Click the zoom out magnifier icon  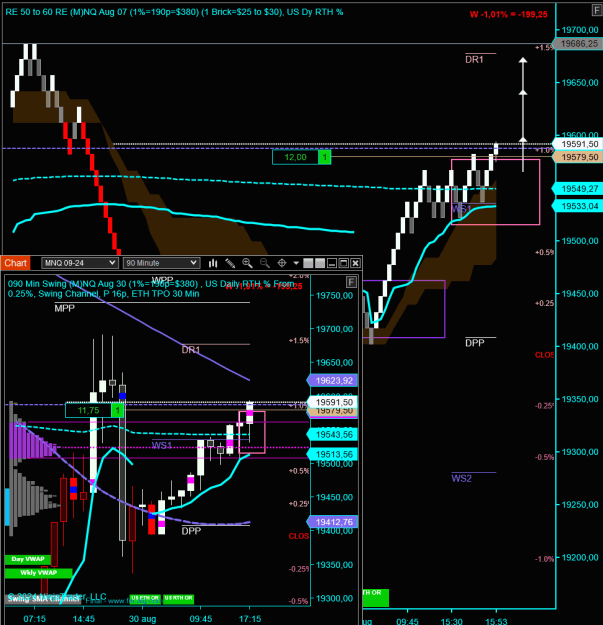[264, 263]
